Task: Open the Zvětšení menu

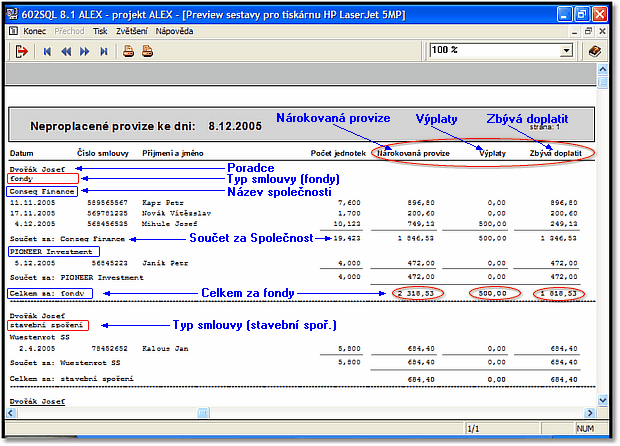Action: pyautogui.click(x=133, y=31)
